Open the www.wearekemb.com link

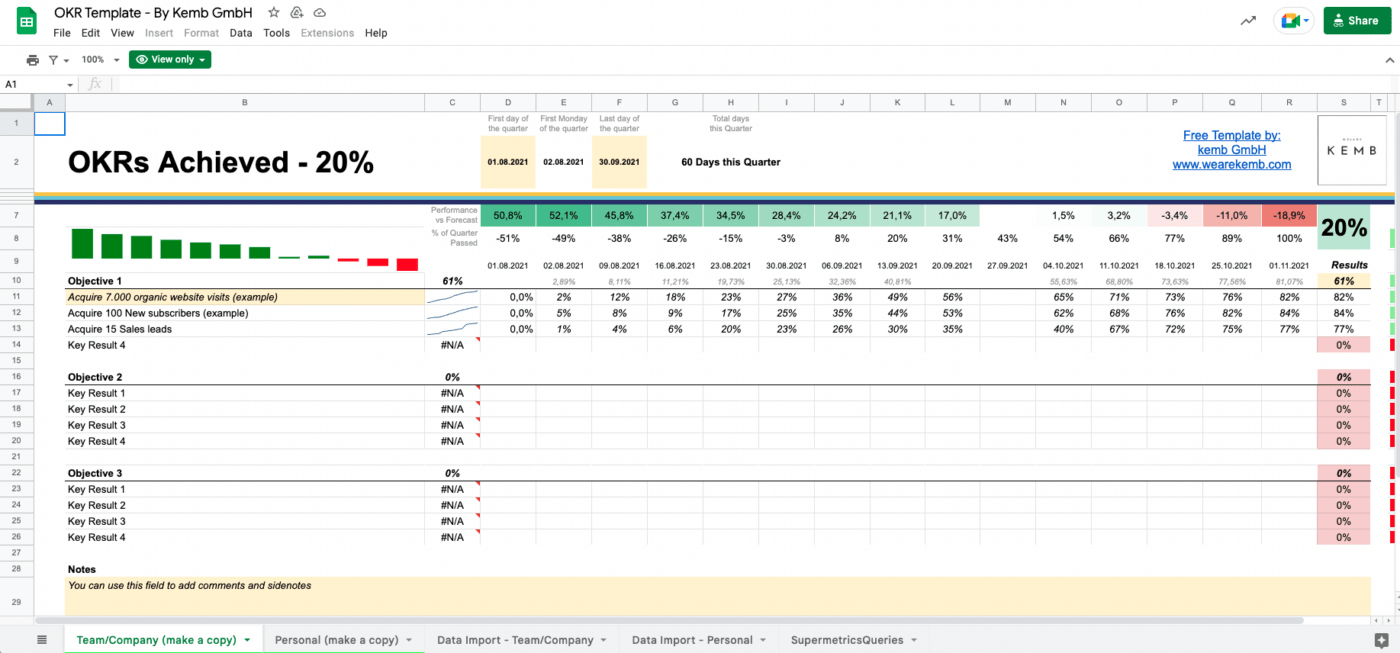pos(1231,165)
